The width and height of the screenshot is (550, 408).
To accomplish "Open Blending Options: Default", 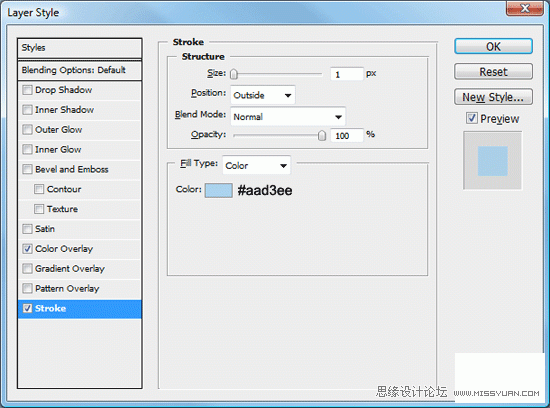I will [80, 70].
